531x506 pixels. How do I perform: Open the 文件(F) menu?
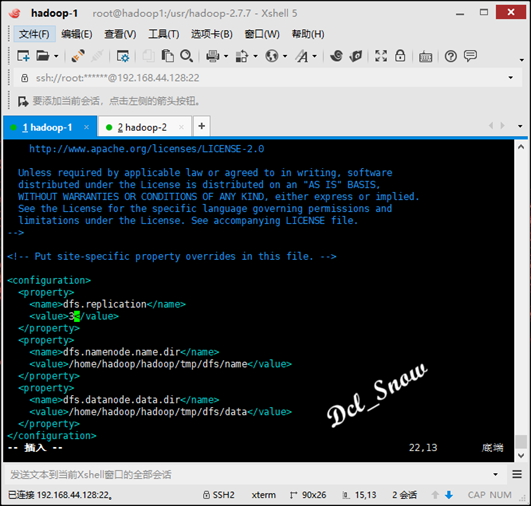(34, 34)
